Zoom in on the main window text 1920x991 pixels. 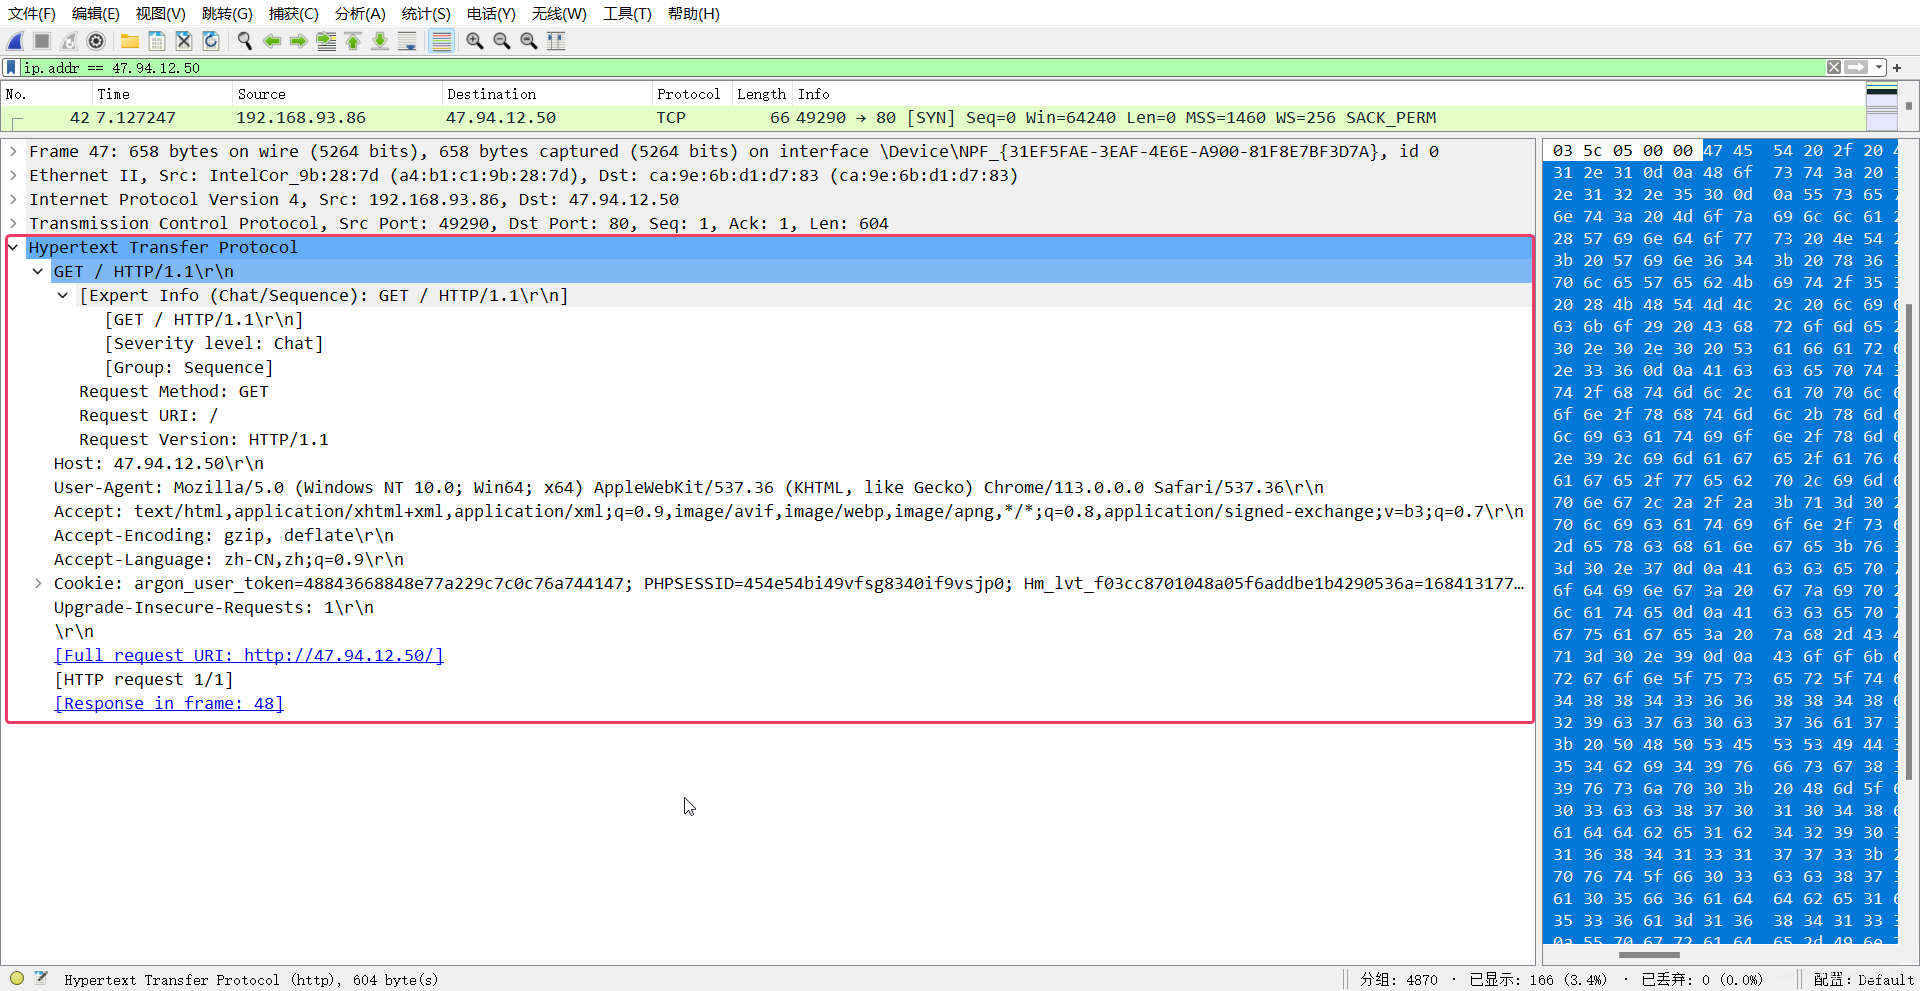tap(475, 41)
